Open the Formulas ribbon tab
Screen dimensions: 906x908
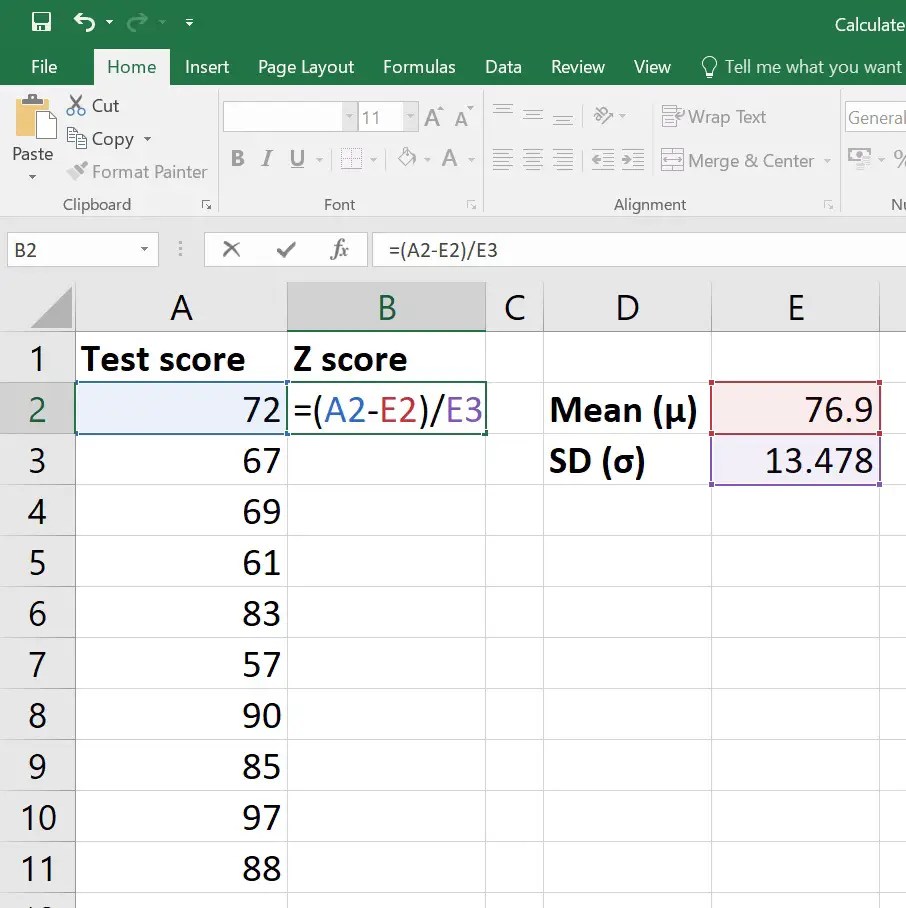[419, 67]
